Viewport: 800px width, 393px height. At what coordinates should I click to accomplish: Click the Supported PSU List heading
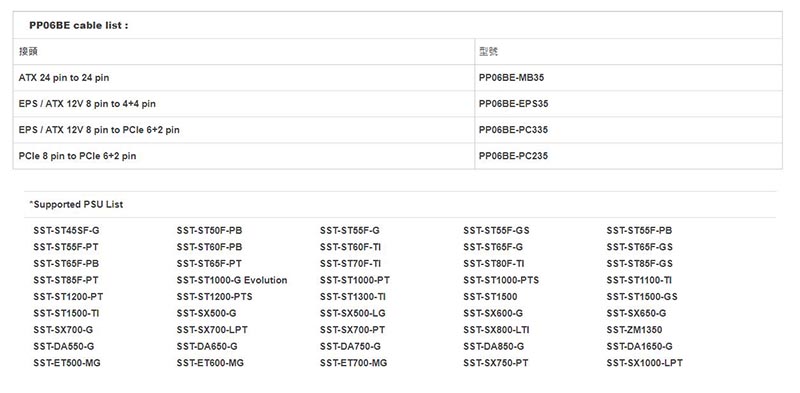[x=76, y=205]
